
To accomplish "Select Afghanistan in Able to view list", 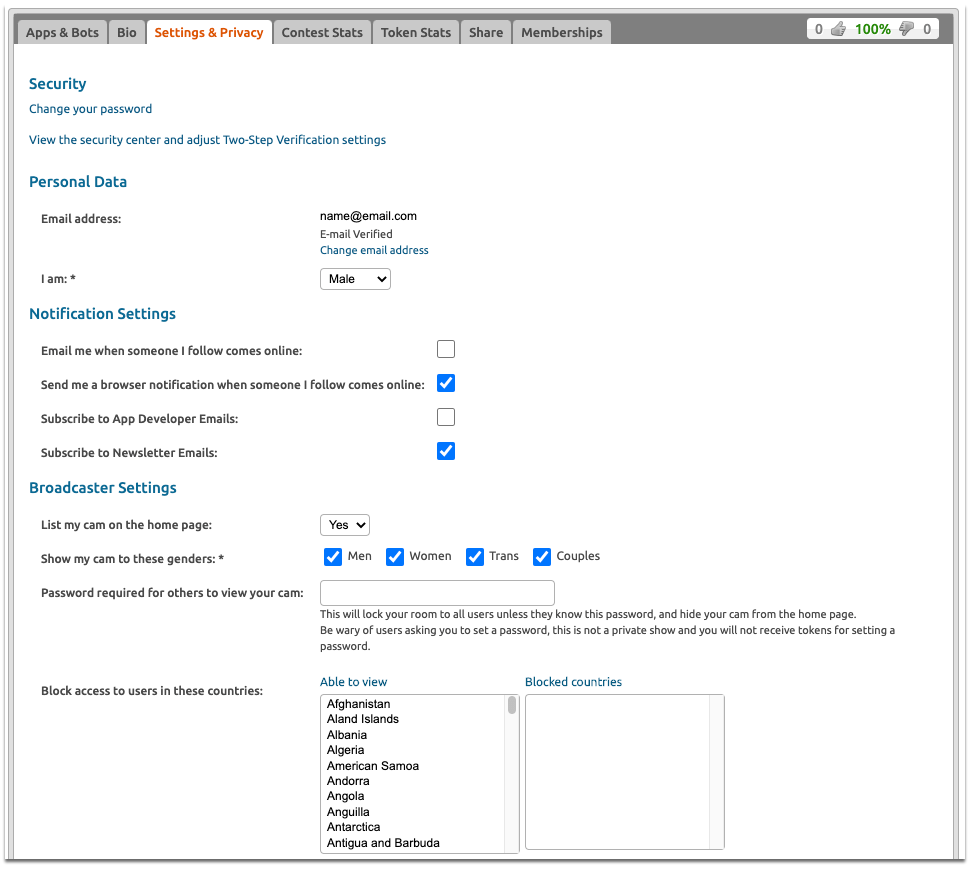I will pos(359,704).
